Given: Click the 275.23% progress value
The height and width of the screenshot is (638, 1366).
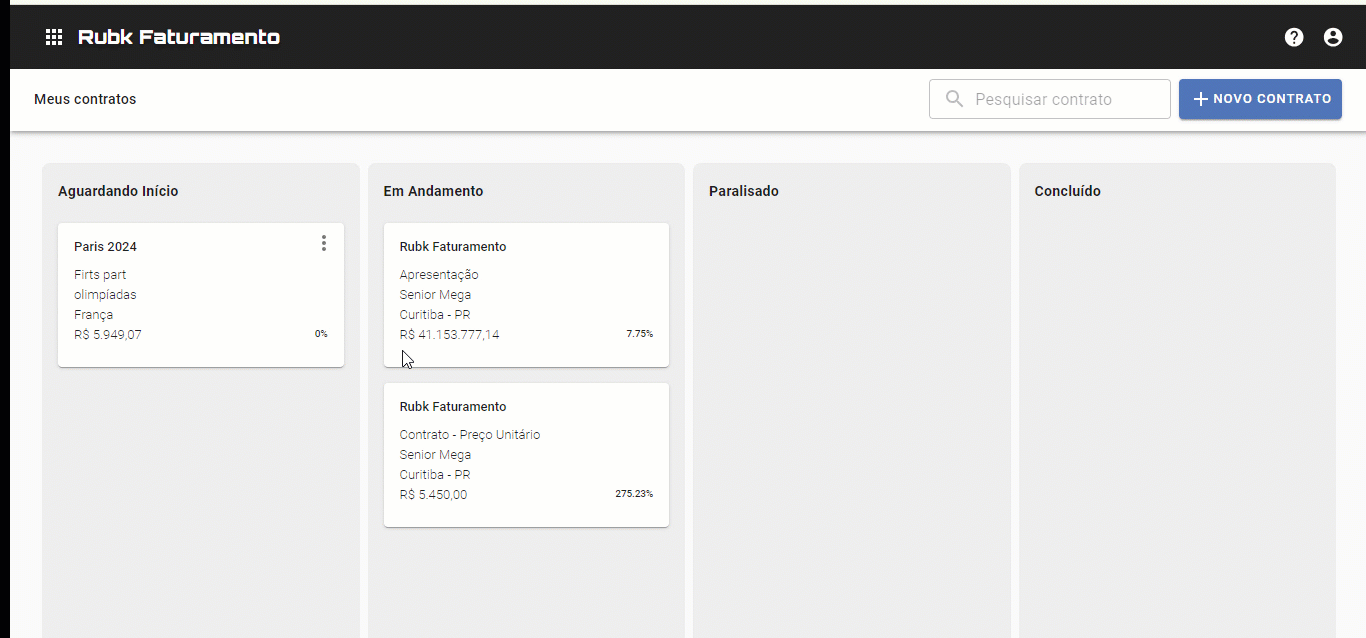Looking at the screenshot, I should coord(634,494).
